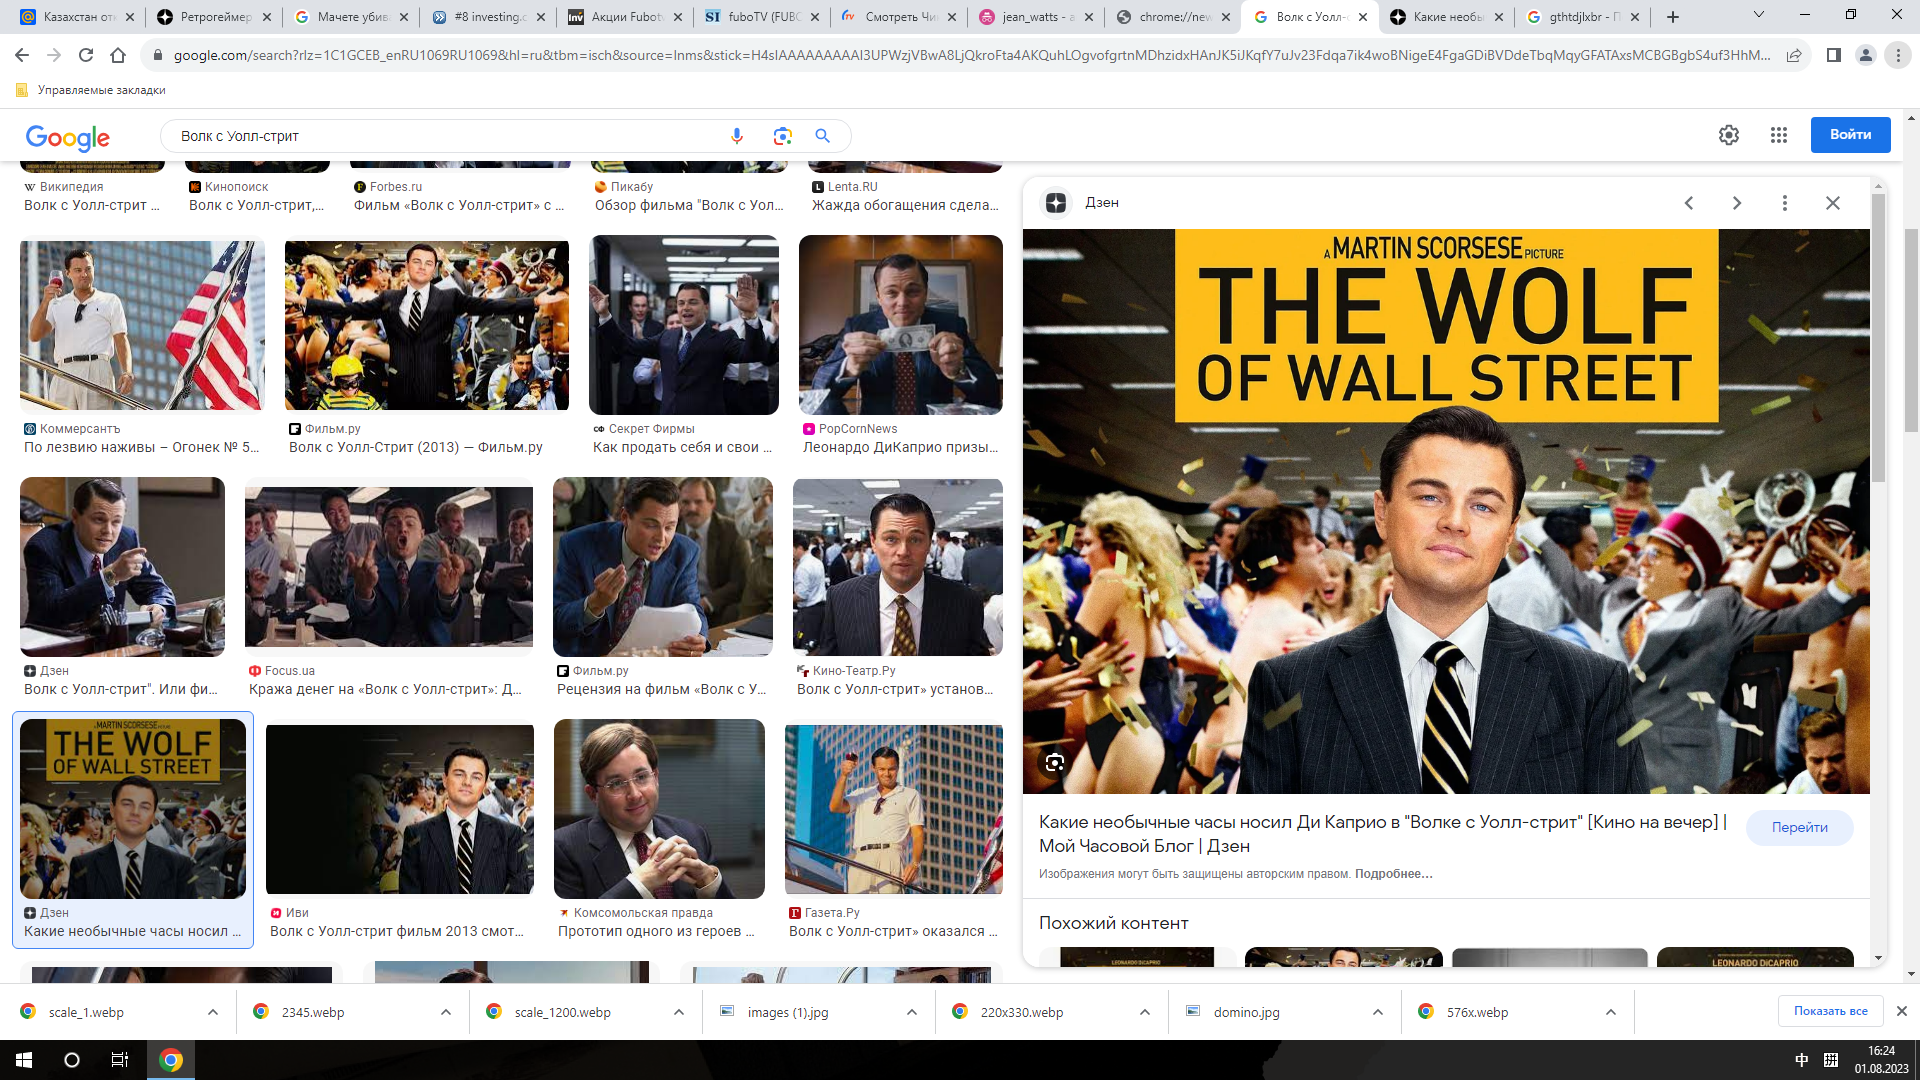Open the browser home page
1920x1080 pixels.
point(118,55)
